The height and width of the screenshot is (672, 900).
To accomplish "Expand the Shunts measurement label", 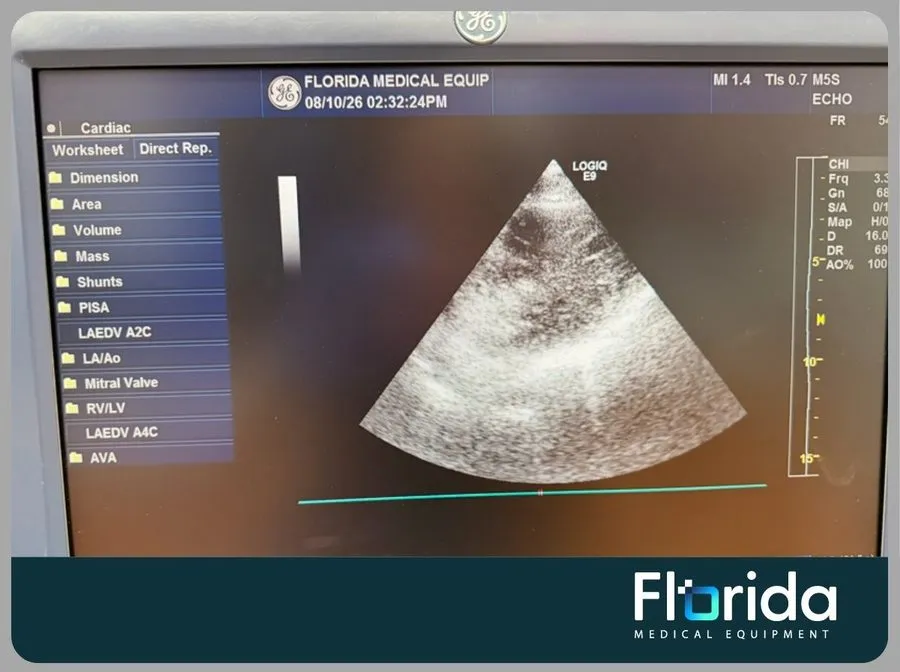I will pyautogui.click(x=100, y=282).
